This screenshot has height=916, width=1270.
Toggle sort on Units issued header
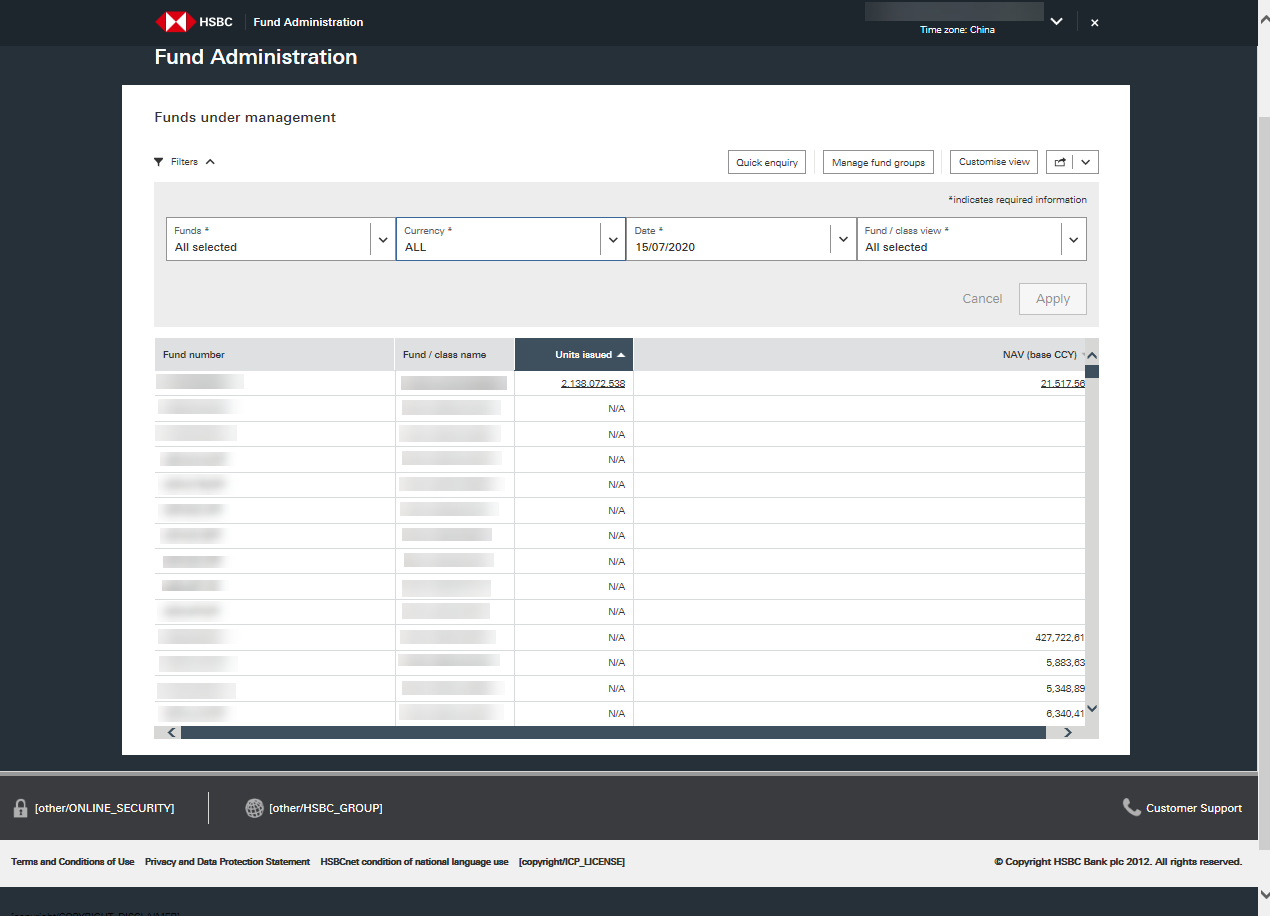574,355
